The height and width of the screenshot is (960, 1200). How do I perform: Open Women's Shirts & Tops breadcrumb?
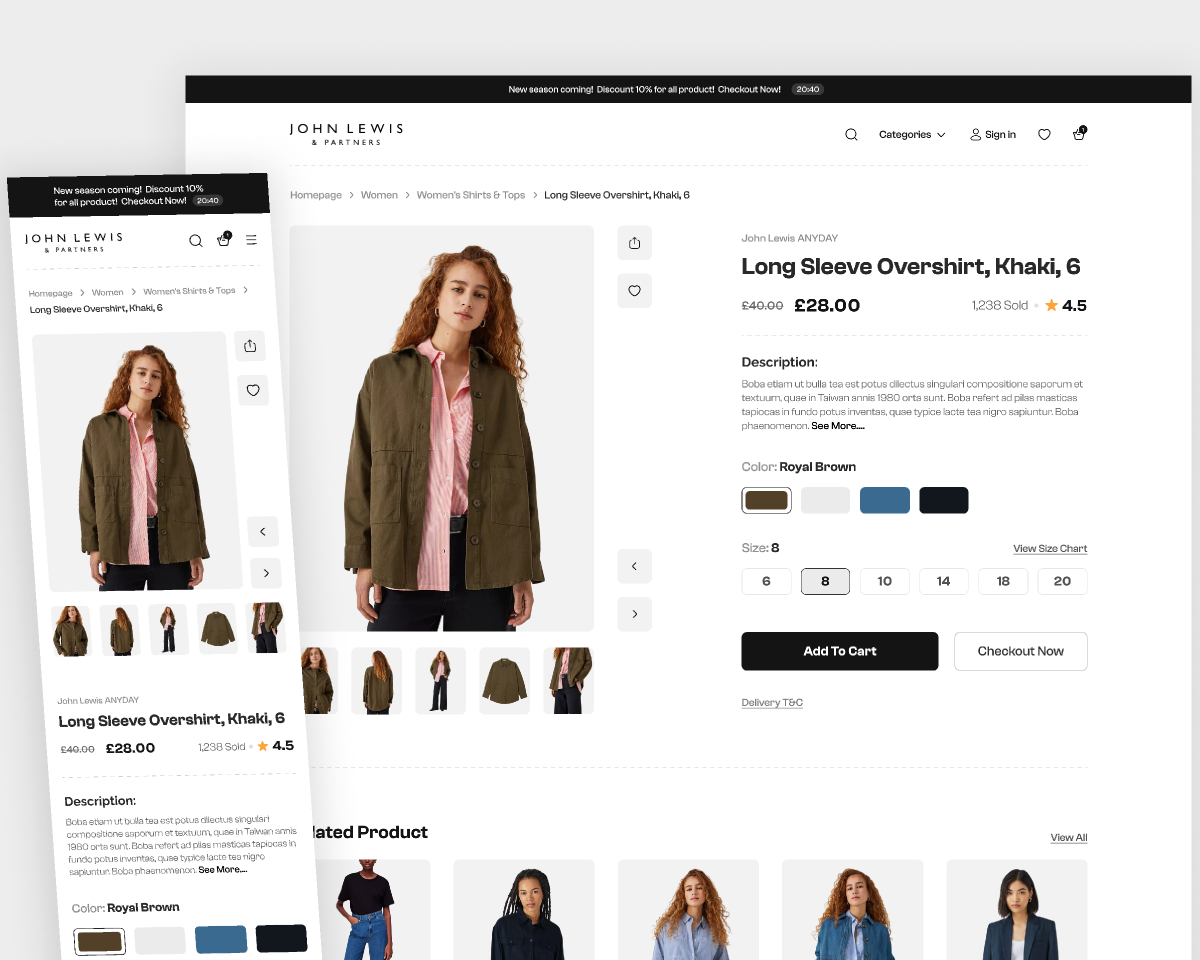(x=470, y=195)
